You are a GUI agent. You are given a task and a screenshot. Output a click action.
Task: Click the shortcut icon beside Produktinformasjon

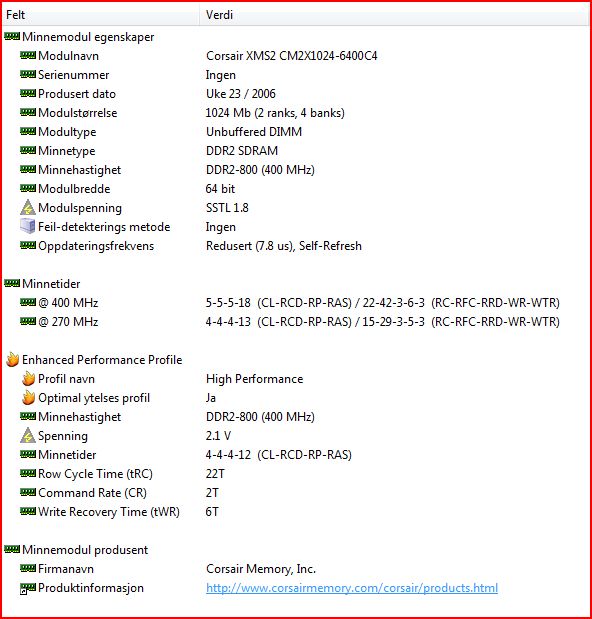[28, 588]
